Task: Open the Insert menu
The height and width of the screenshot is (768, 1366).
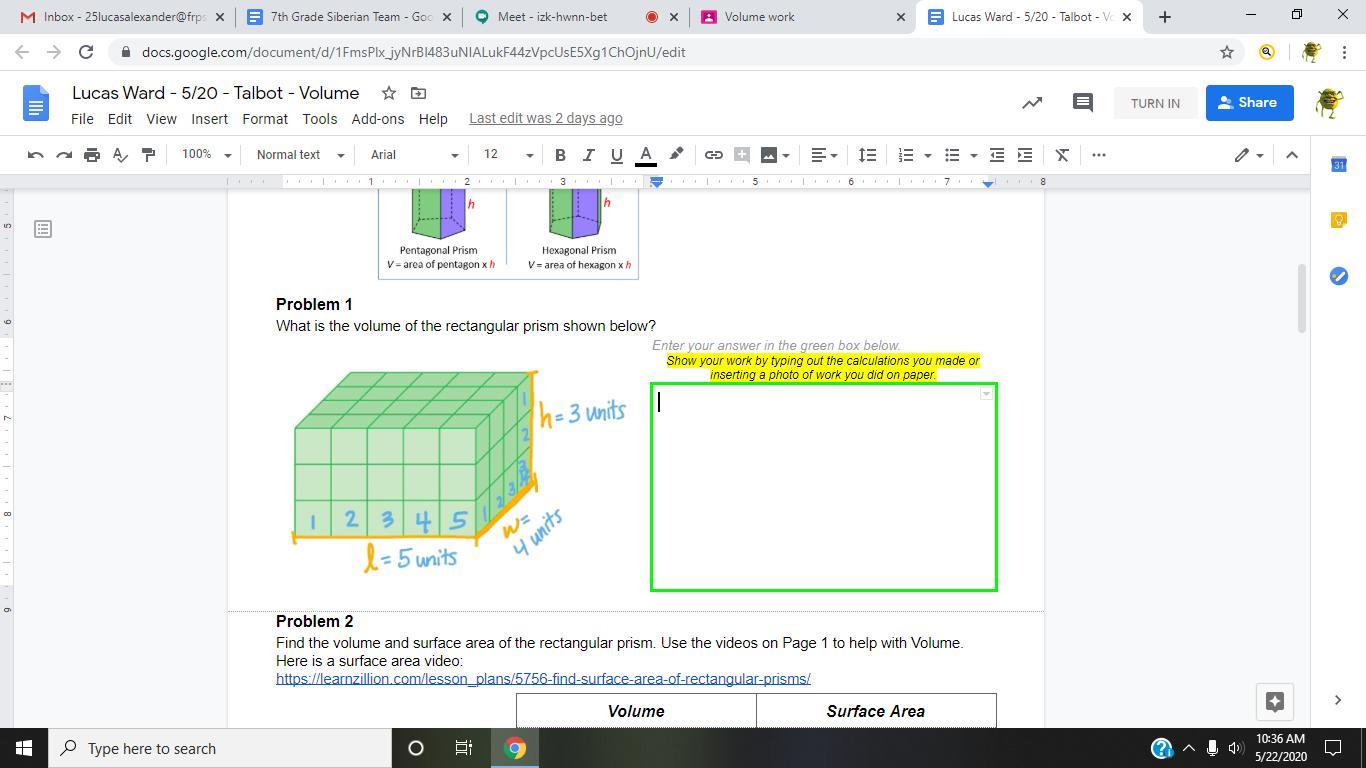Action: click(209, 118)
